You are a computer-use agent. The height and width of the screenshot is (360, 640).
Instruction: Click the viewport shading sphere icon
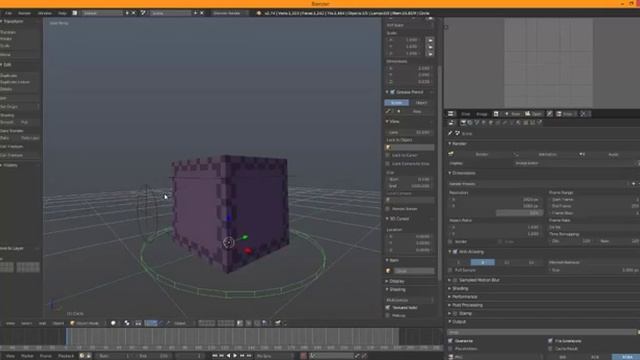[113, 323]
